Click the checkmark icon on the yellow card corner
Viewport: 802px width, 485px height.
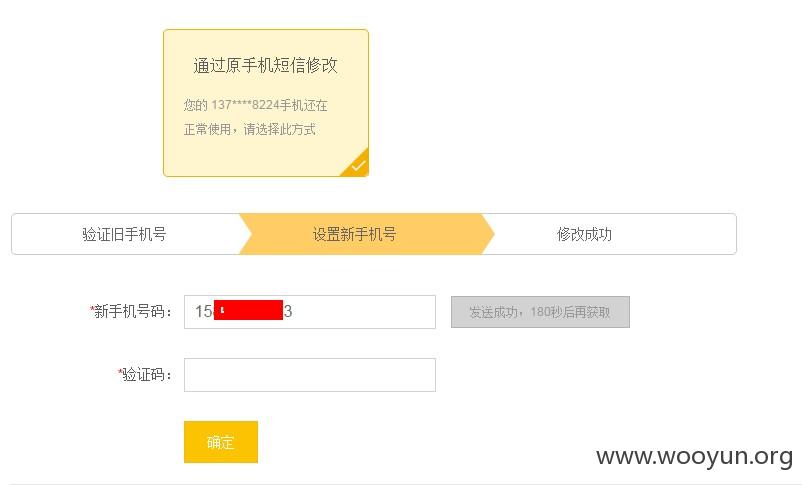tap(359, 166)
